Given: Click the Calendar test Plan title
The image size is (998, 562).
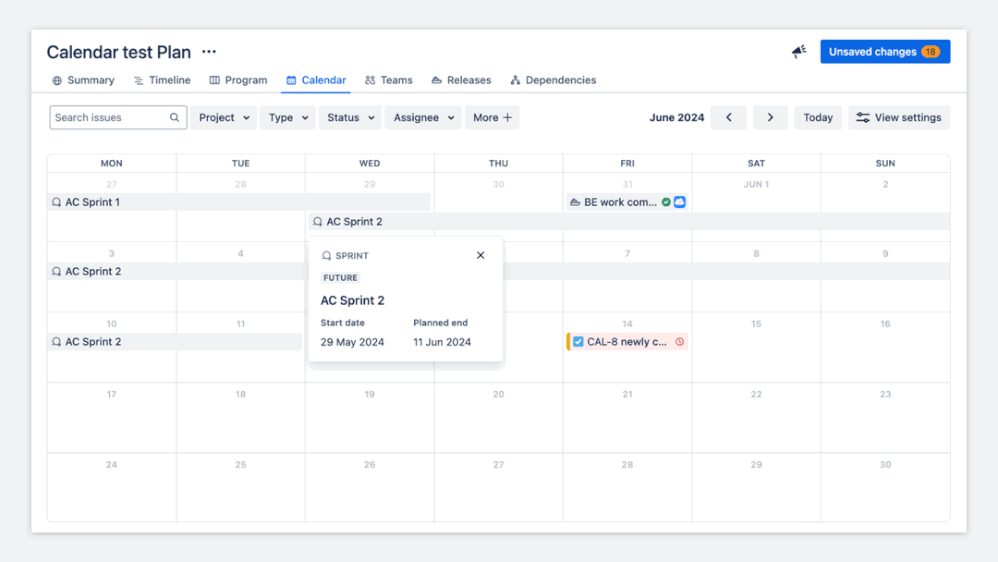Looking at the screenshot, I should 119,52.
